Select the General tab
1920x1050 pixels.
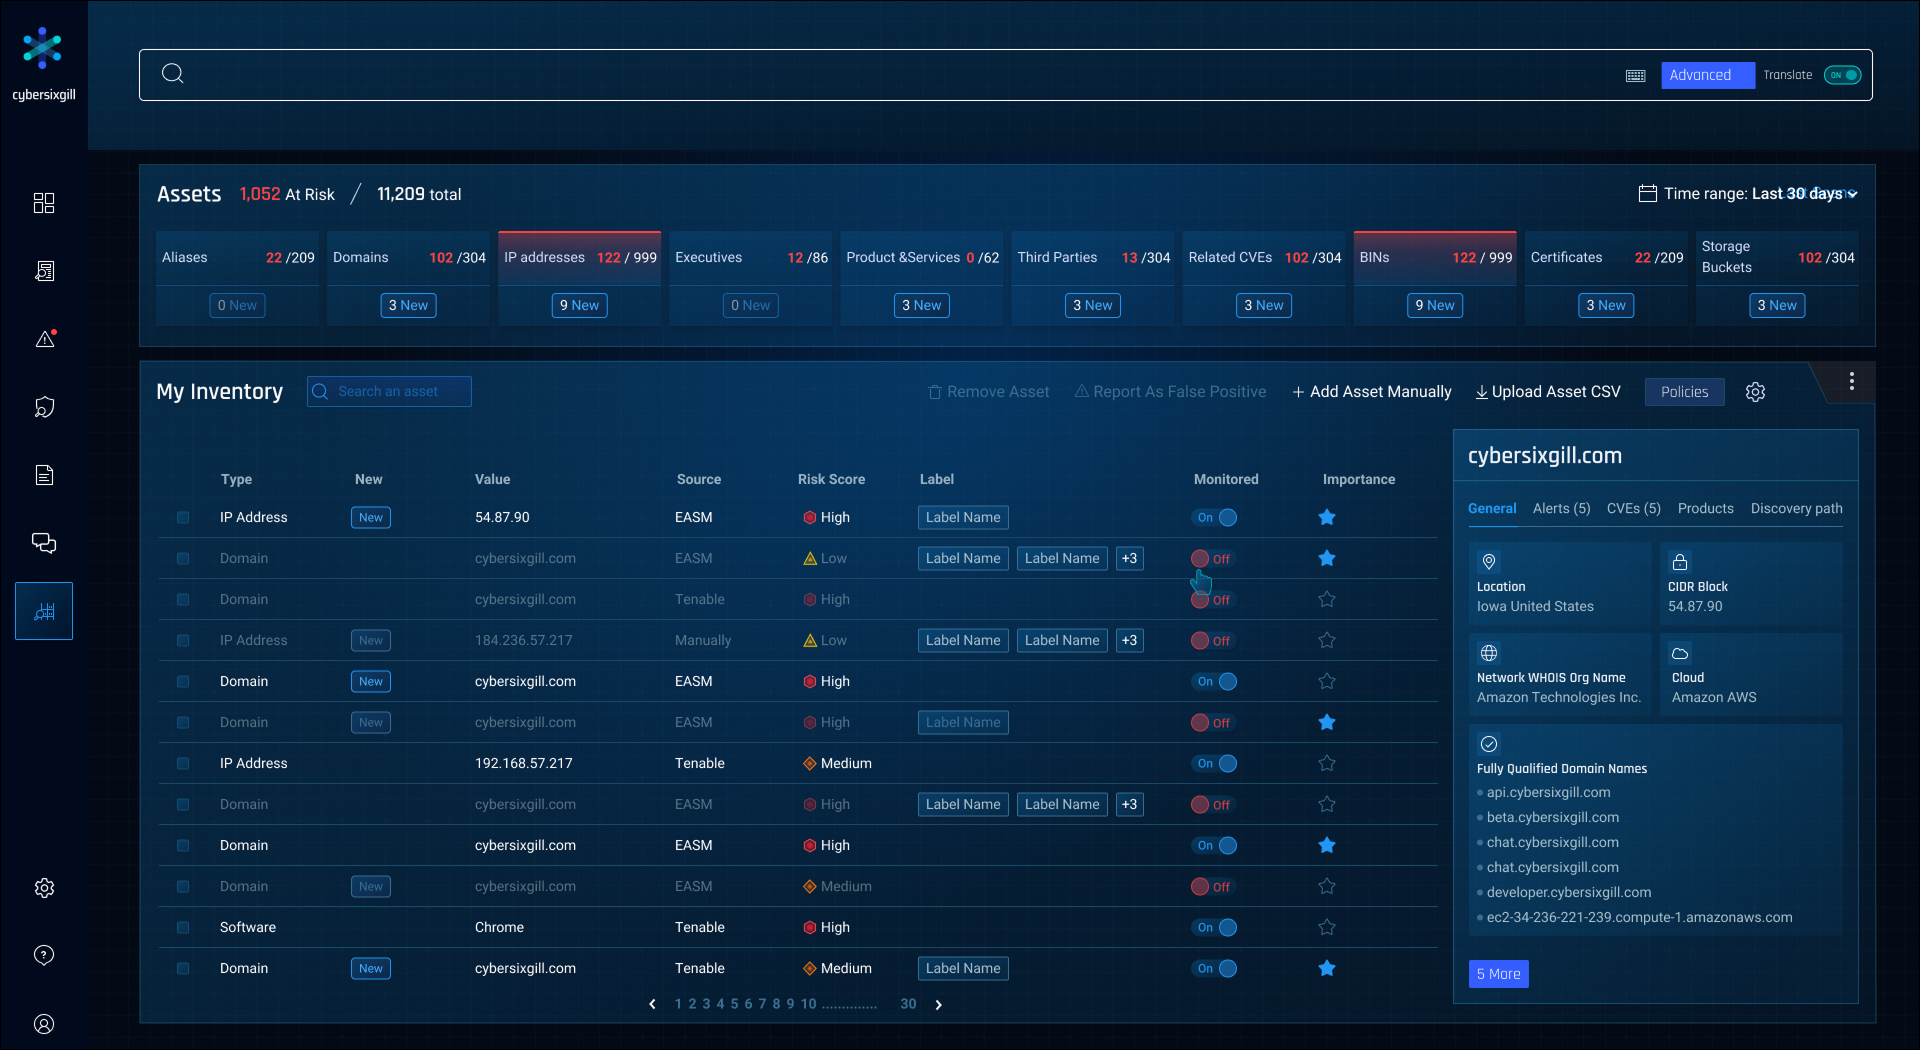(1492, 508)
